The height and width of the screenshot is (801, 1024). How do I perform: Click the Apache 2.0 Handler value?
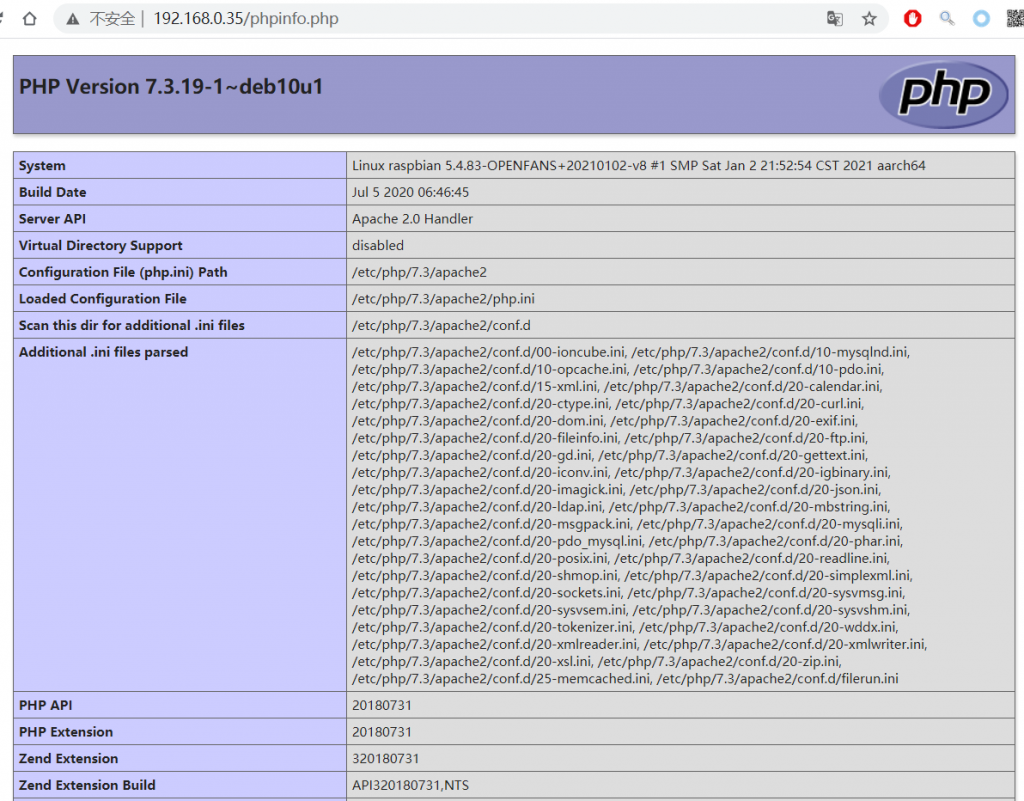(x=412, y=219)
